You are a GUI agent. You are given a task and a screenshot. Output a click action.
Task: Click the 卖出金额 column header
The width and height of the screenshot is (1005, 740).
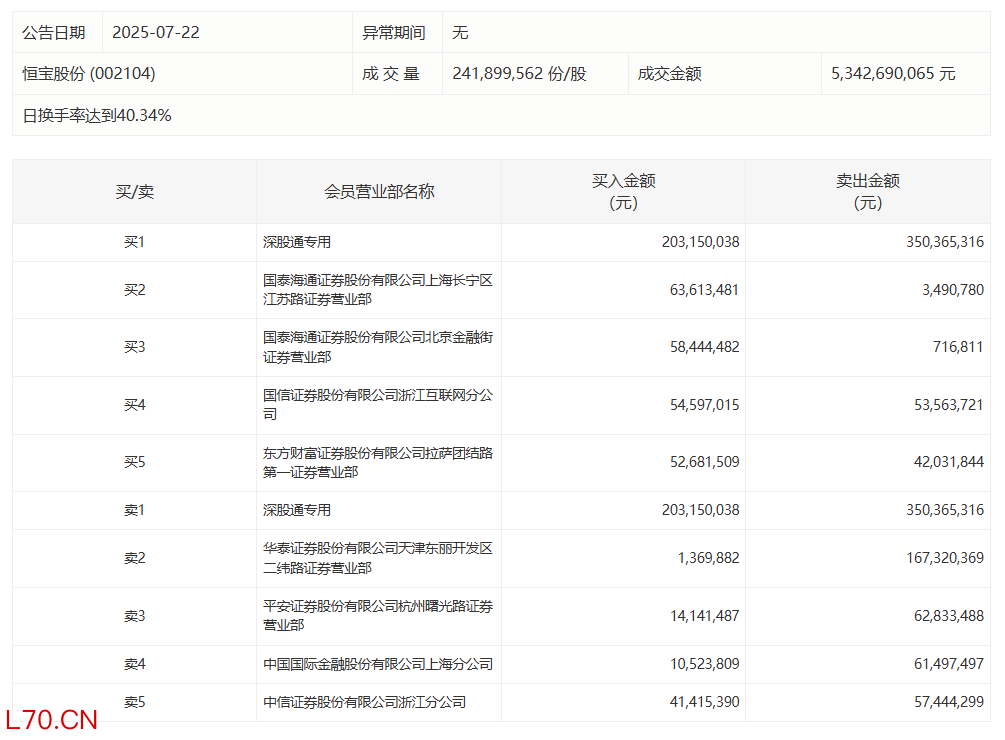click(868, 192)
